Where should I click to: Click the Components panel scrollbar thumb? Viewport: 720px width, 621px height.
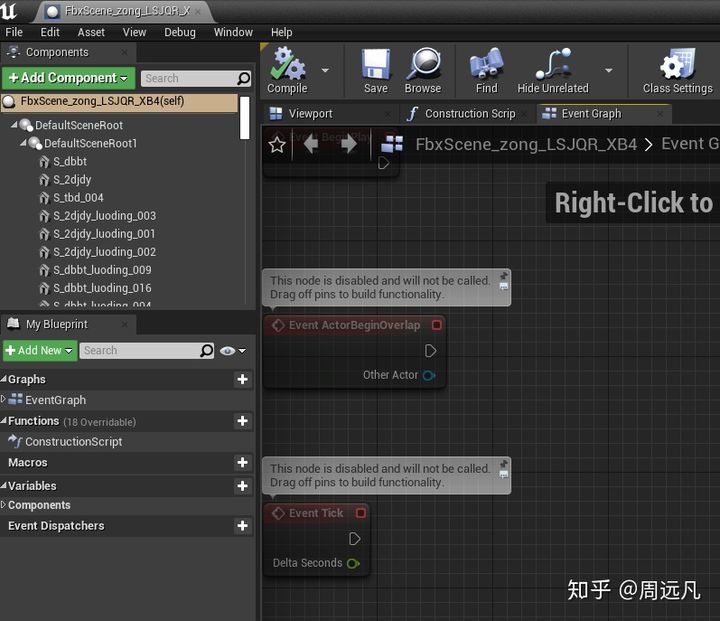(245, 118)
